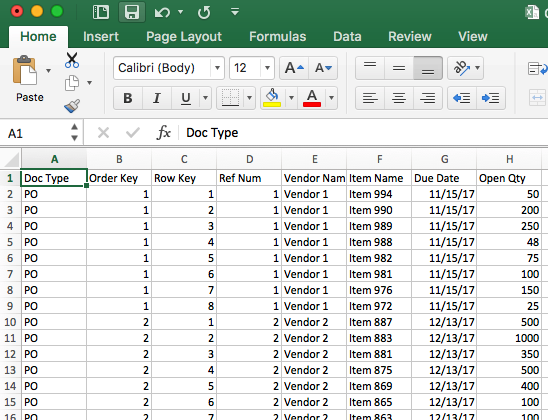Toggle Center horizontal alignment
This screenshot has height=420, width=548.
coord(399,98)
